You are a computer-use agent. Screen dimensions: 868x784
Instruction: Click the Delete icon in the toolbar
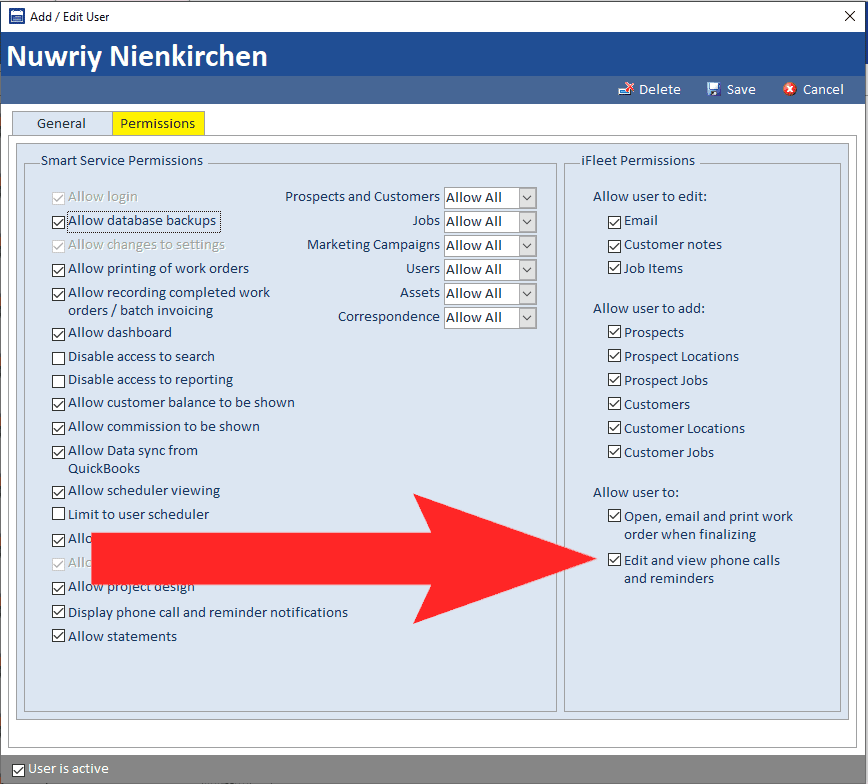point(626,89)
